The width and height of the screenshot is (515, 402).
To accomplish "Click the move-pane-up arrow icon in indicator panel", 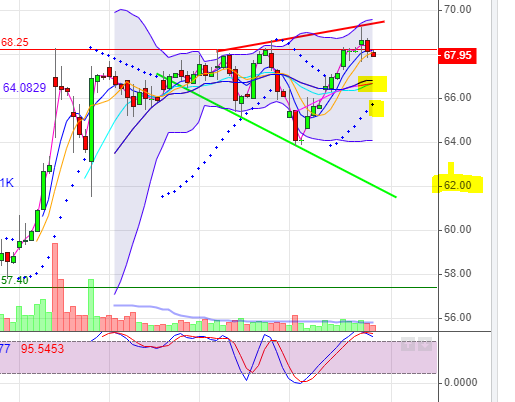I will (x=408, y=344).
